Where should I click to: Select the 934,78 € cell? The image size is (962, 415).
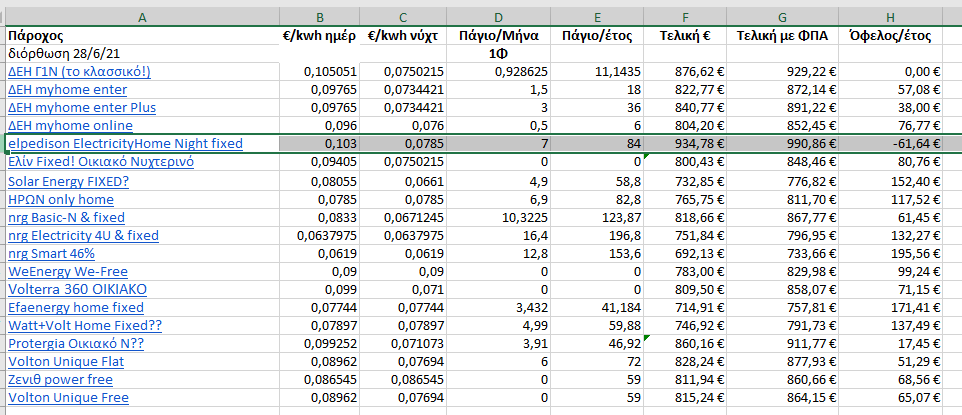tap(685, 144)
